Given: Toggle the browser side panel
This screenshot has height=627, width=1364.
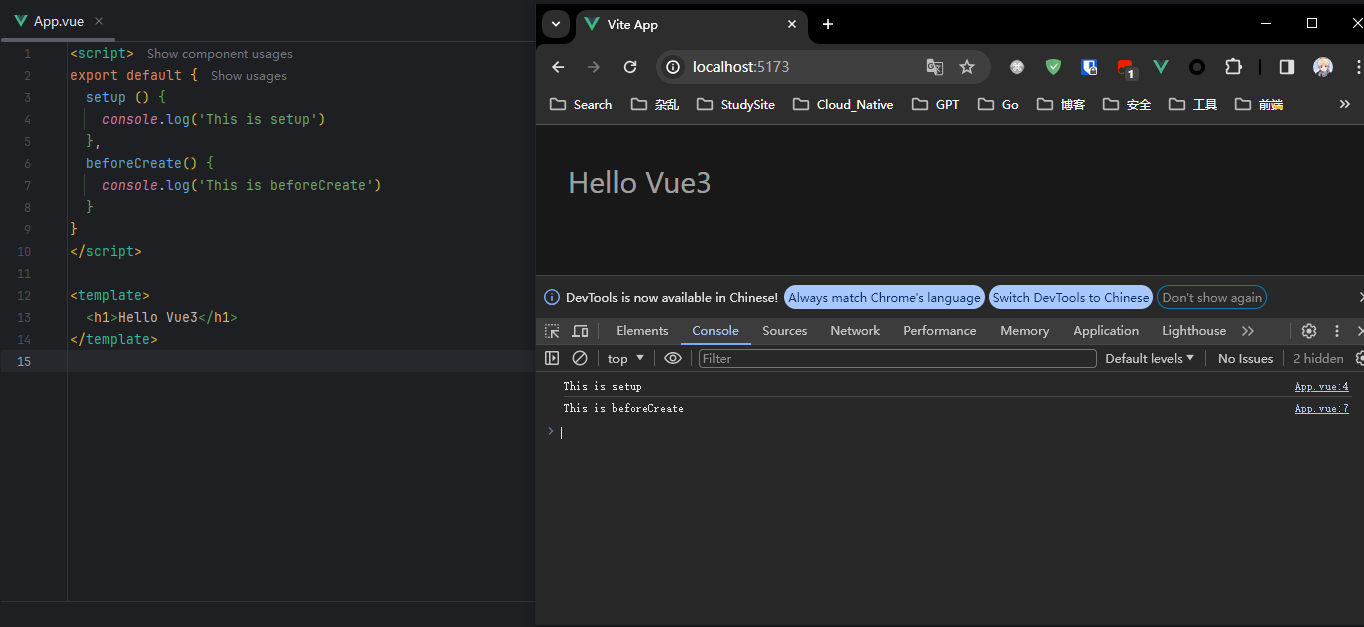Looking at the screenshot, I should click(1287, 67).
